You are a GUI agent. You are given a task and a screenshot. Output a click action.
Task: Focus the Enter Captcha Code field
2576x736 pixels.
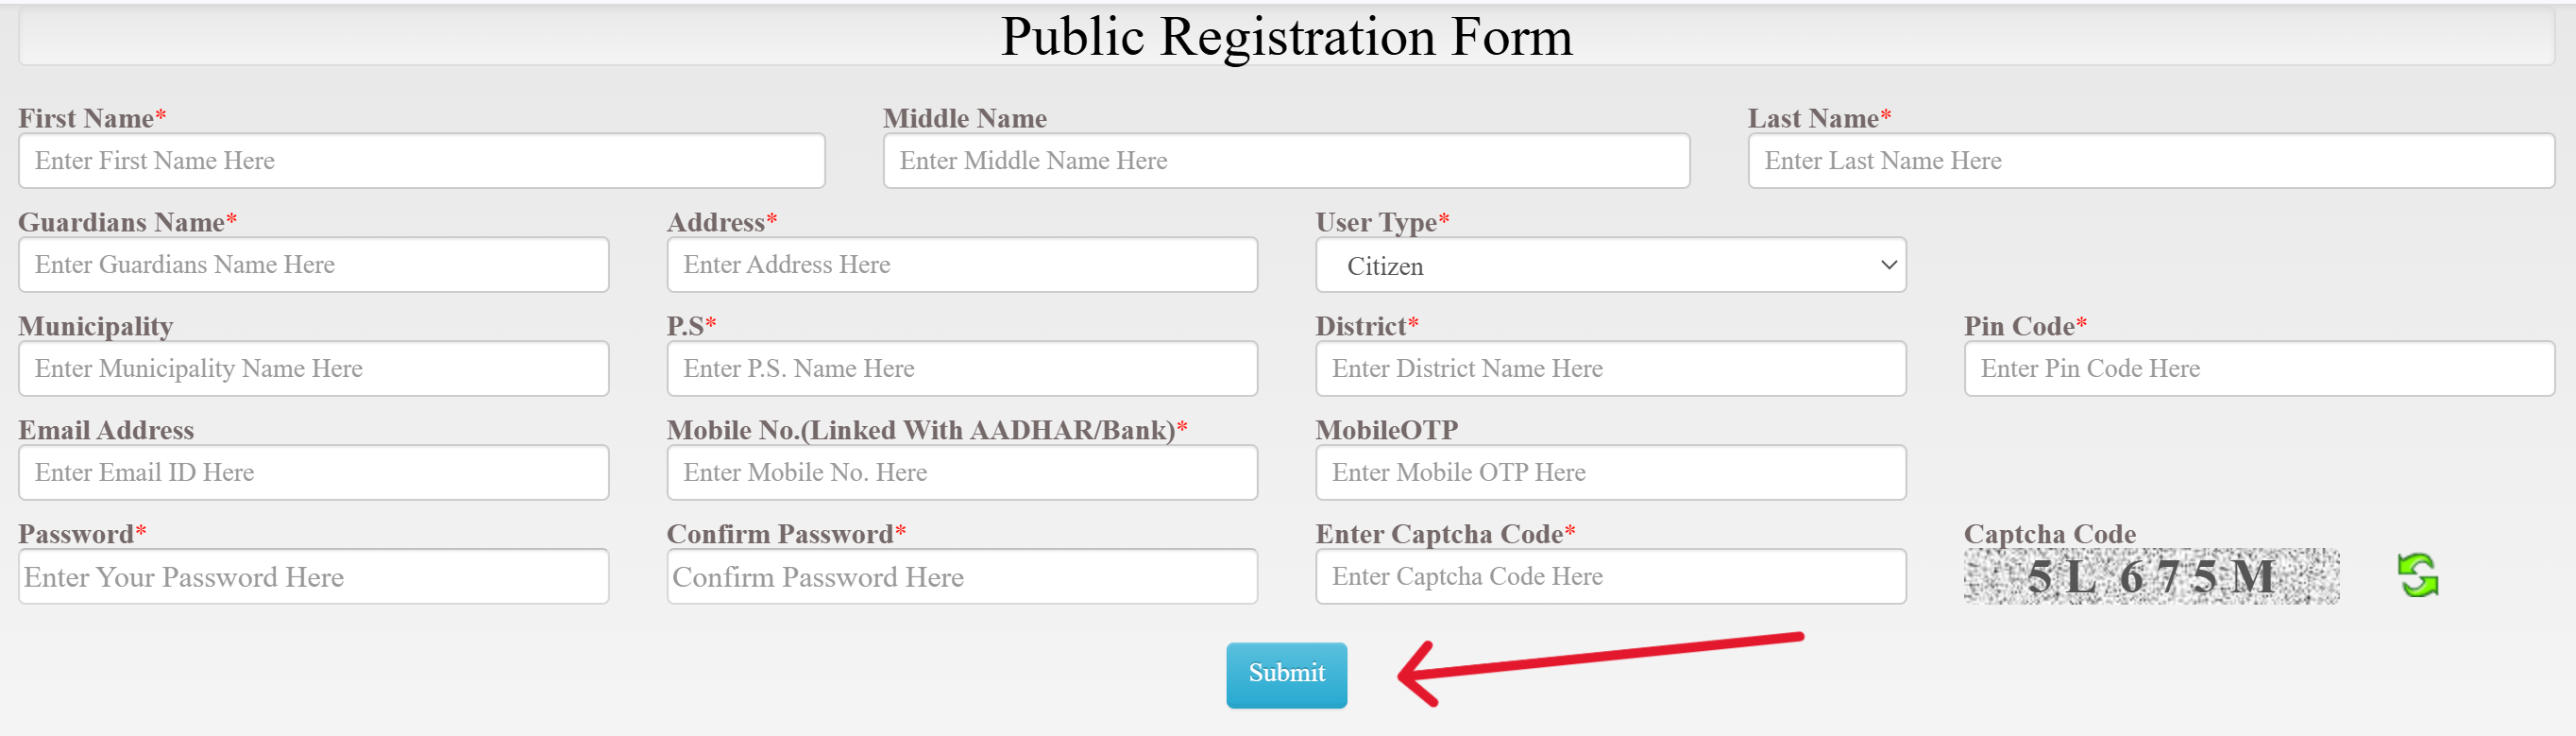(1609, 576)
